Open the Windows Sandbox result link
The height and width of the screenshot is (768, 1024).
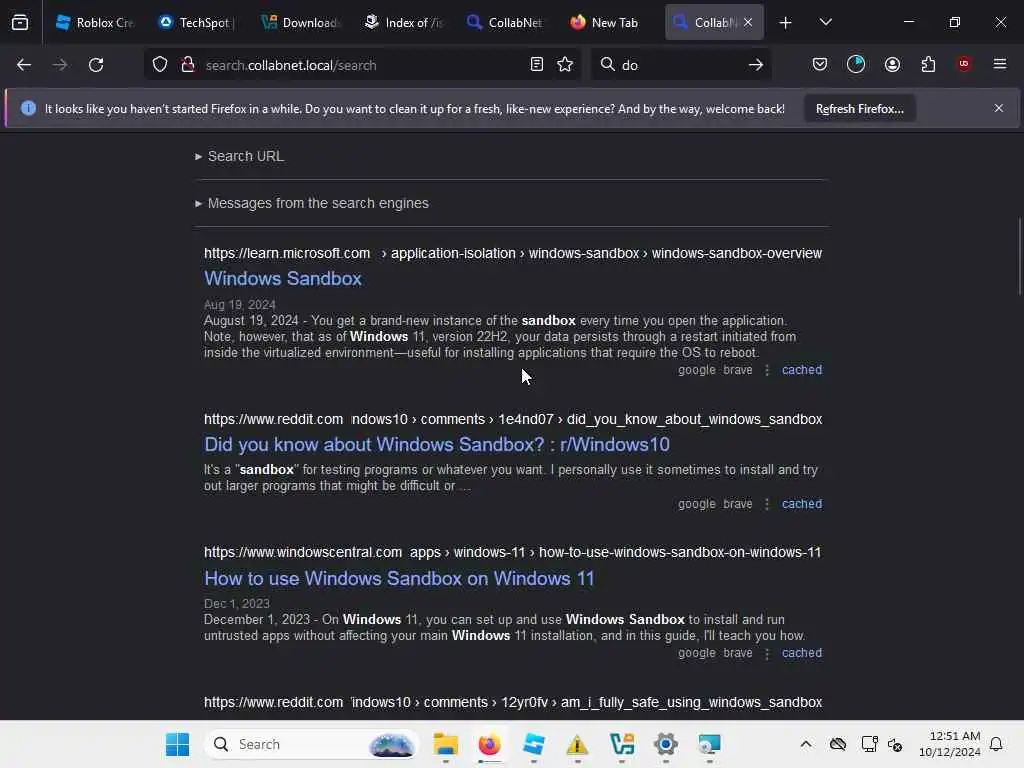point(283,278)
